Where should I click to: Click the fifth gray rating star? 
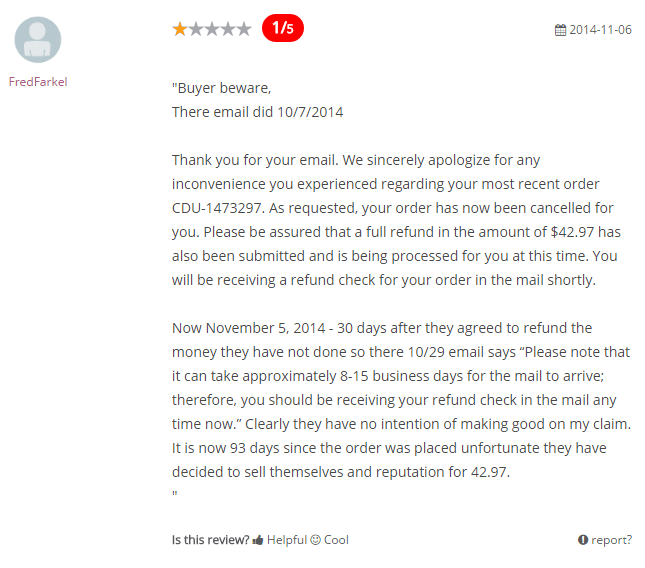[244, 29]
